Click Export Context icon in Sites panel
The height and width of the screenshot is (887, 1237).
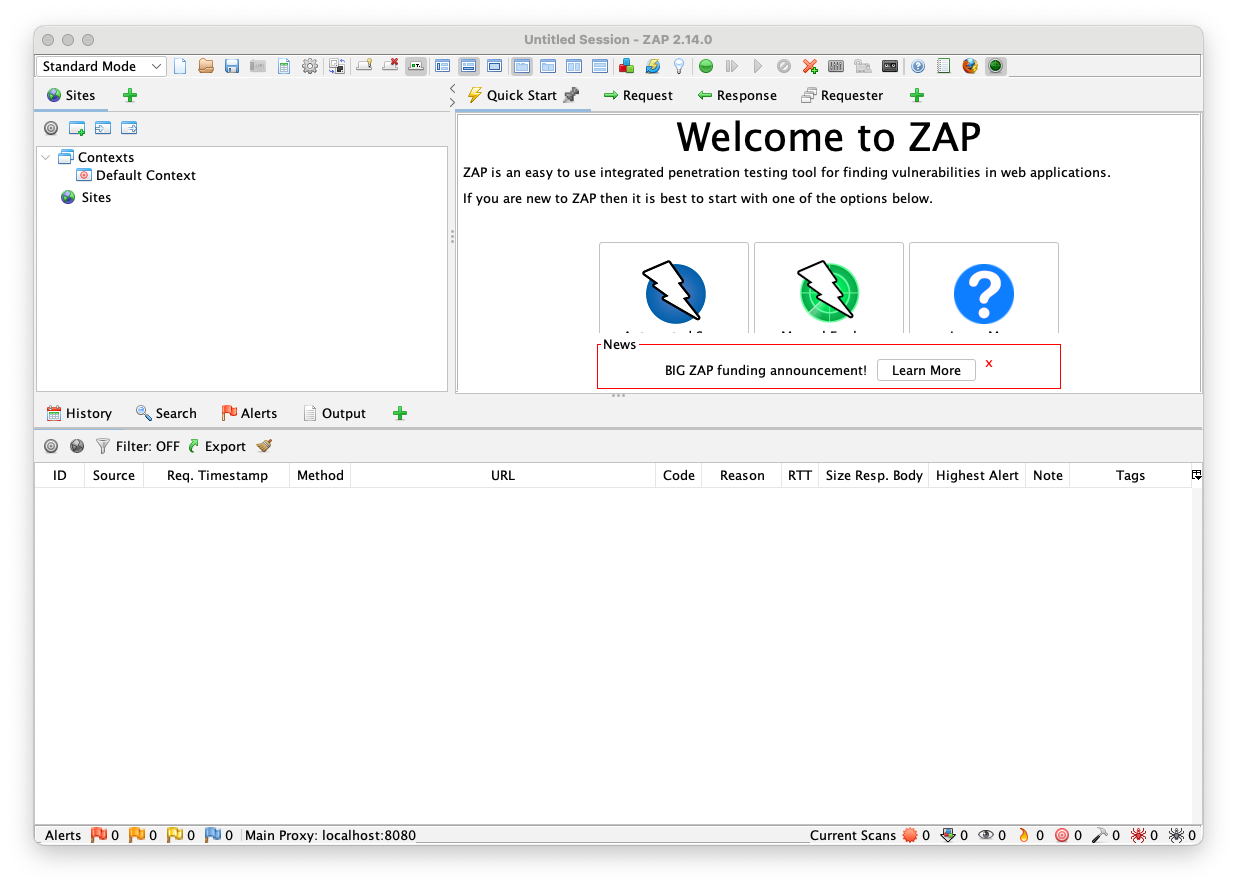click(129, 128)
